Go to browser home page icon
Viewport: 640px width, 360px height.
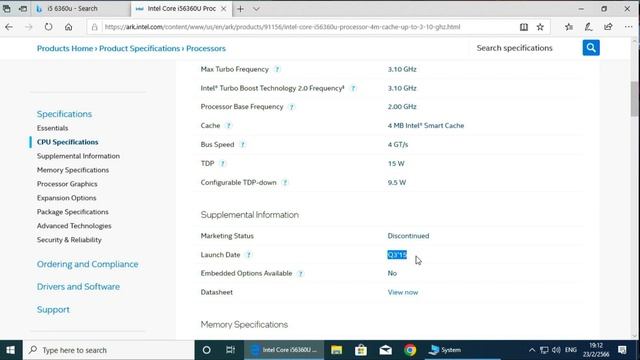(68, 27)
